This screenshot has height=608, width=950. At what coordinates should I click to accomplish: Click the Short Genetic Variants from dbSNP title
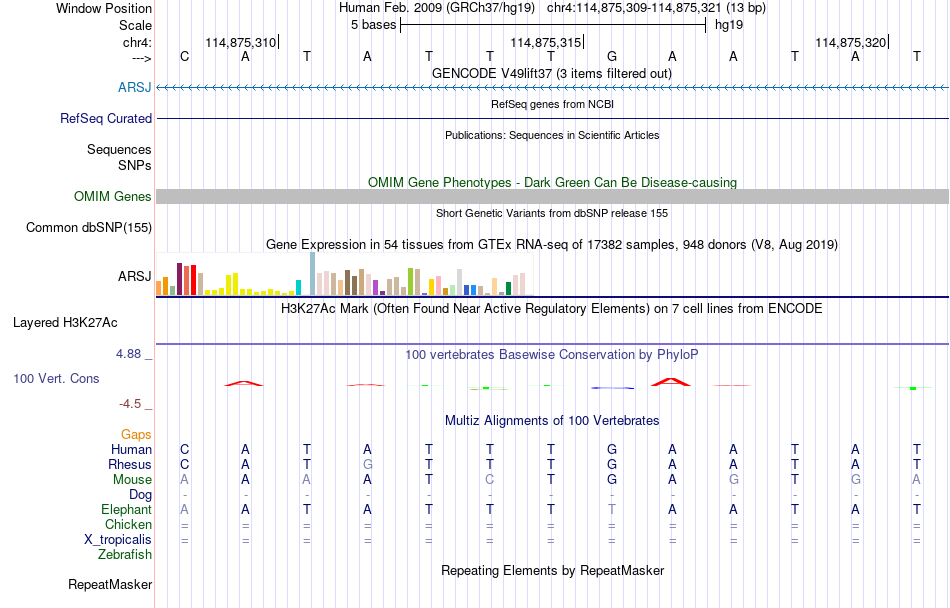point(552,213)
